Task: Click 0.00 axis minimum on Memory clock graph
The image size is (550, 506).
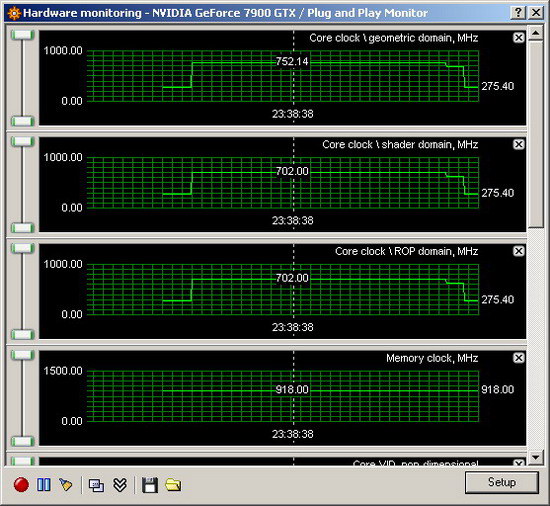Action: (x=72, y=421)
